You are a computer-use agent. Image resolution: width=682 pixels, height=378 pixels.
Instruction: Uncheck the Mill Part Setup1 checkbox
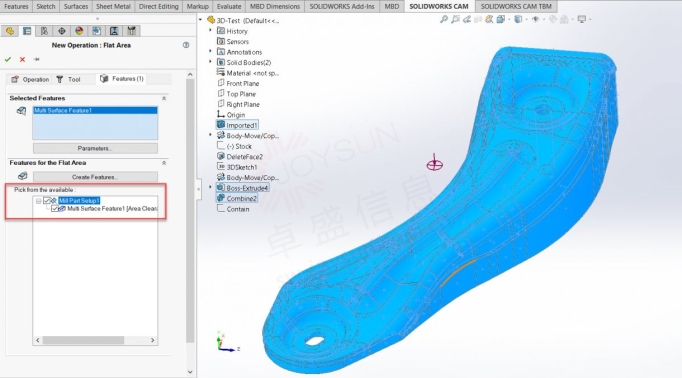(47, 201)
